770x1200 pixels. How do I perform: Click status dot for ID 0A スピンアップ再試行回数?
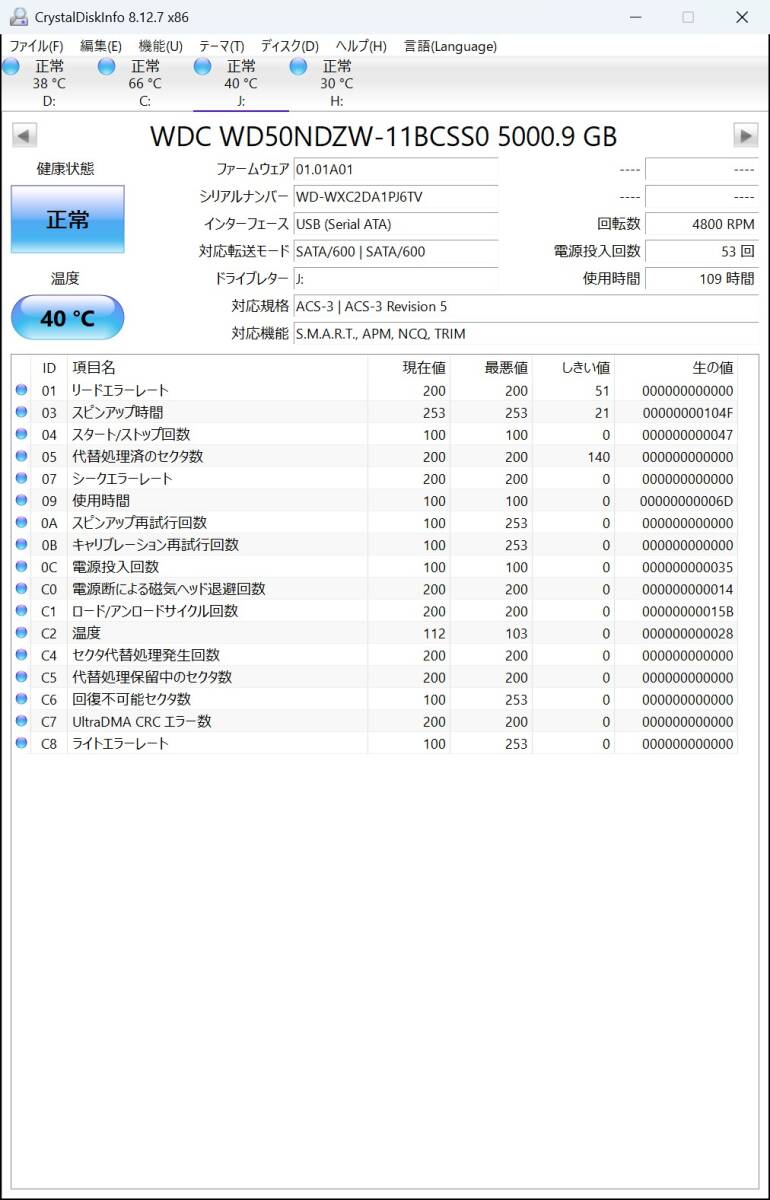pos(22,523)
